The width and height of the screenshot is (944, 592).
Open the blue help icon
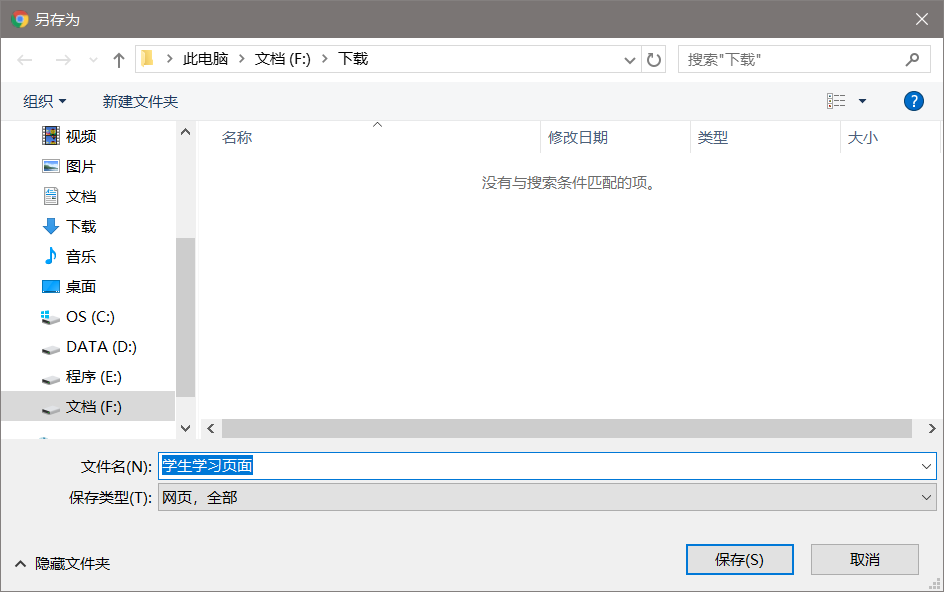tap(913, 101)
